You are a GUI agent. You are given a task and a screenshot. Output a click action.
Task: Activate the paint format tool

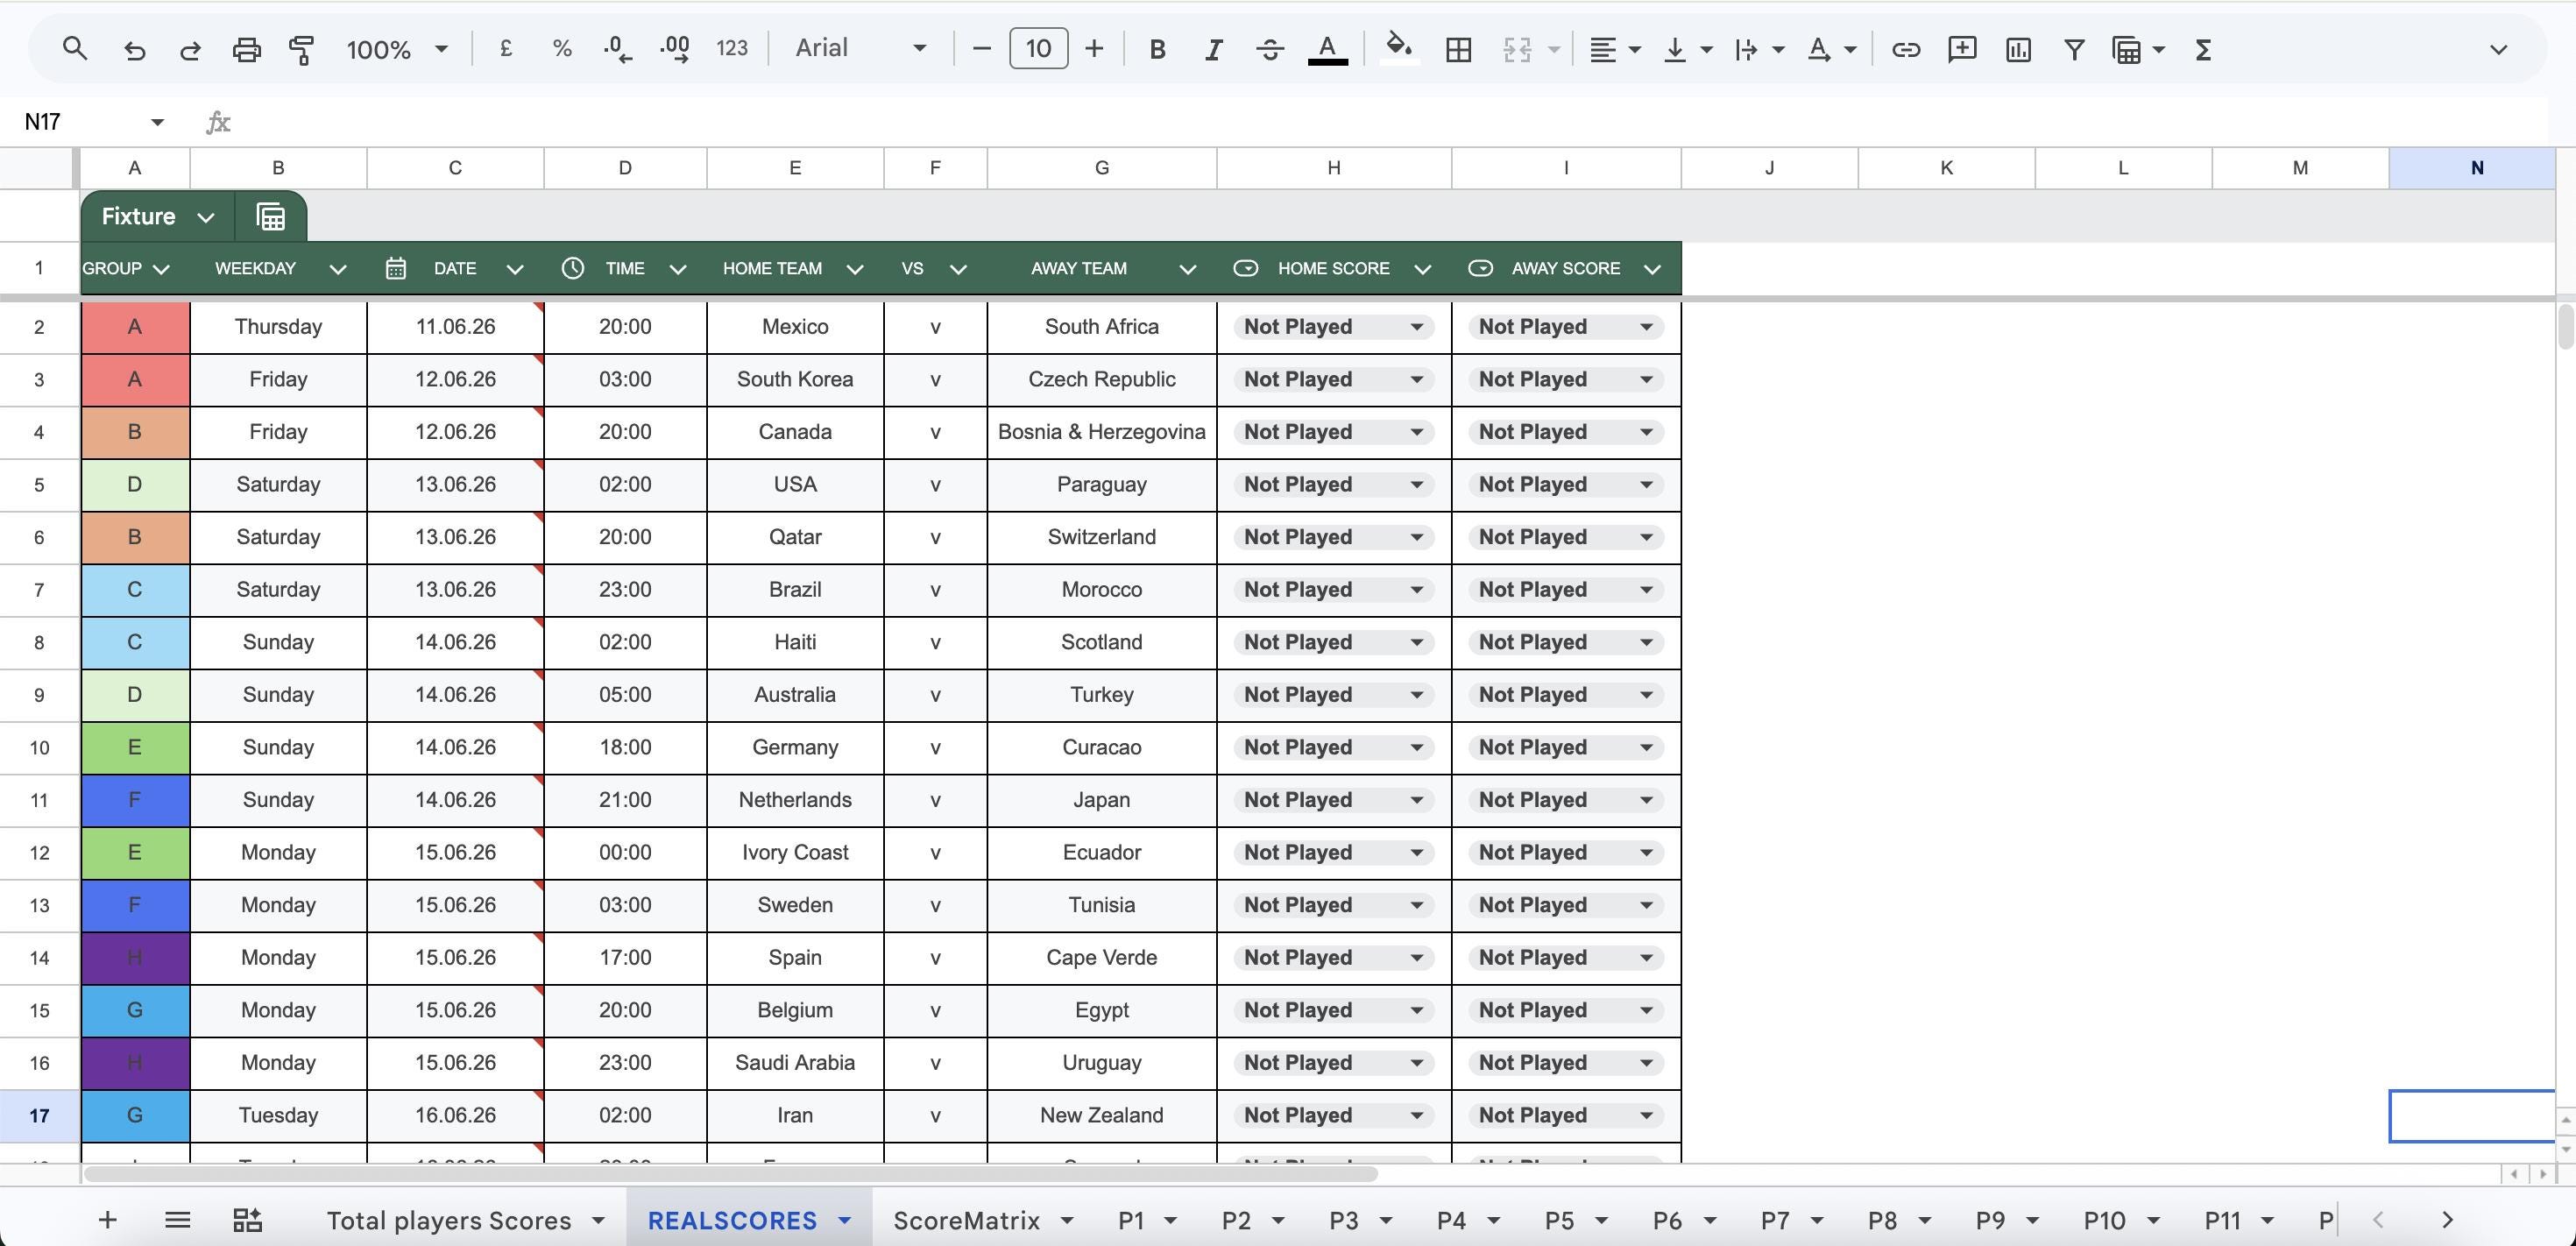pyautogui.click(x=301, y=49)
